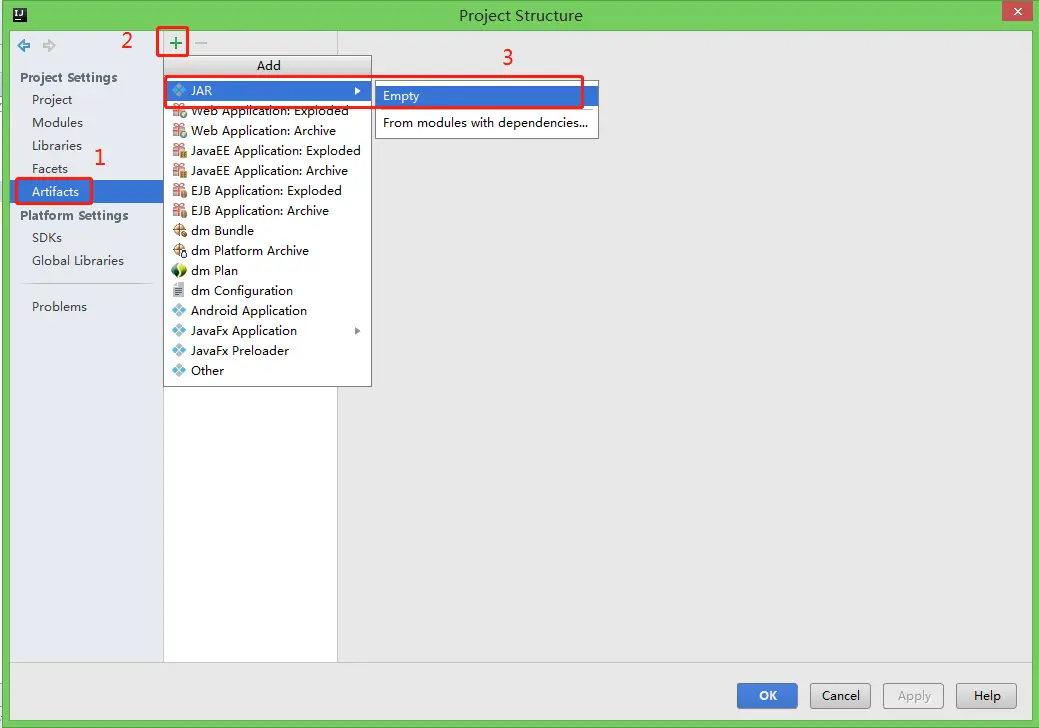Click the JAR diamond icon
Image resolution: width=1039 pixels, height=728 pixels.
(x=179, y=90)
